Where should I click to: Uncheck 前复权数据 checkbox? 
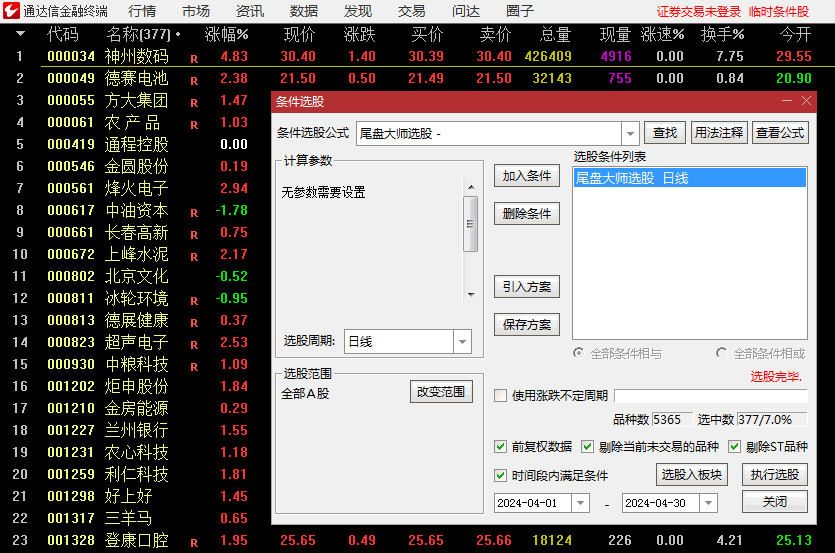point(500,446)
